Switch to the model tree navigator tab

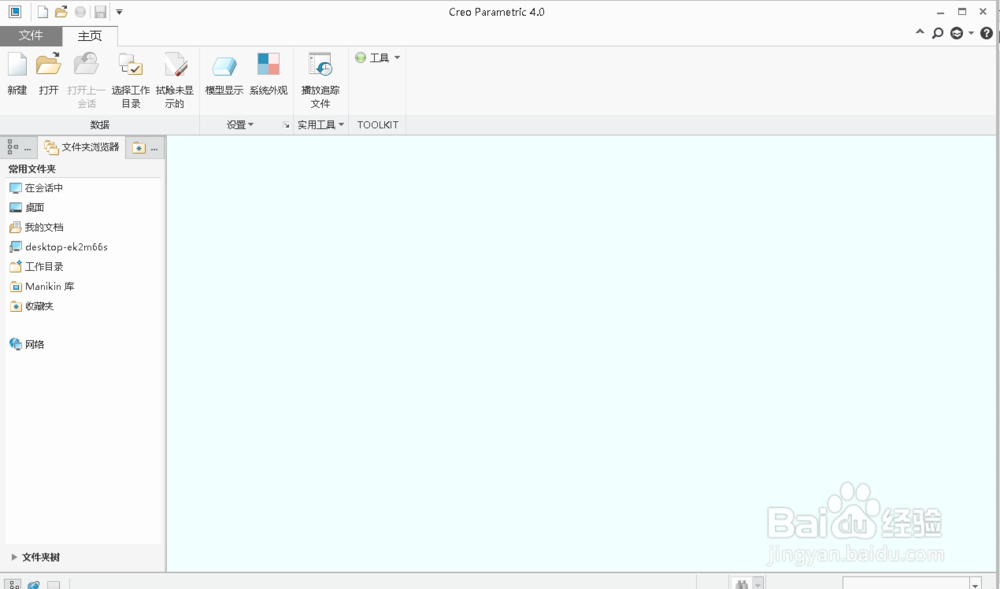tap(18, 147)
